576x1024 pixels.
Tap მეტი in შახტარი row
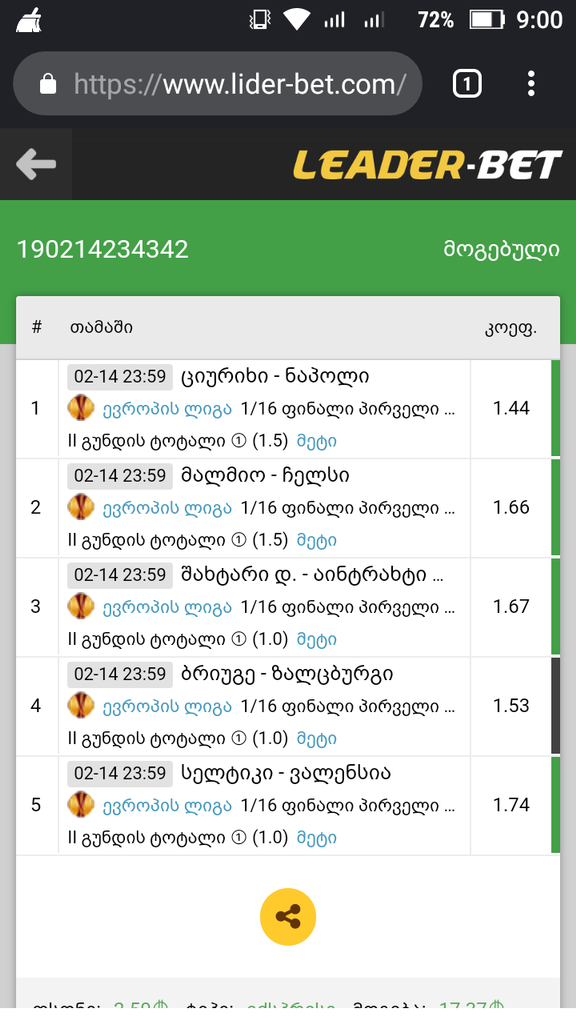click(x=317, y=640)
